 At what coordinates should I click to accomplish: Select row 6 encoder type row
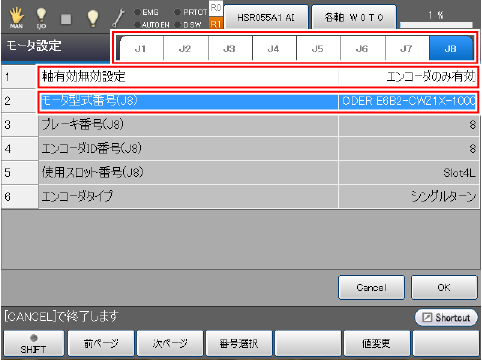pos(259,197)
